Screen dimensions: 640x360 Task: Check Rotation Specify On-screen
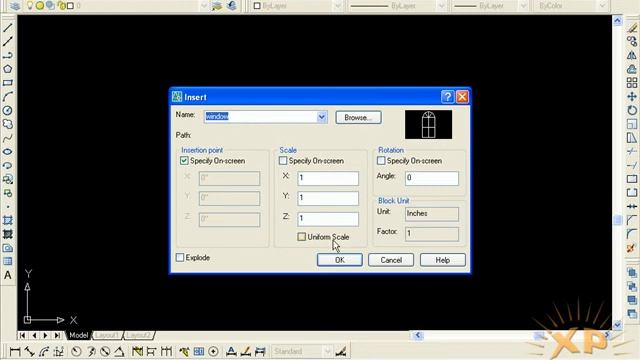point(381,161)
